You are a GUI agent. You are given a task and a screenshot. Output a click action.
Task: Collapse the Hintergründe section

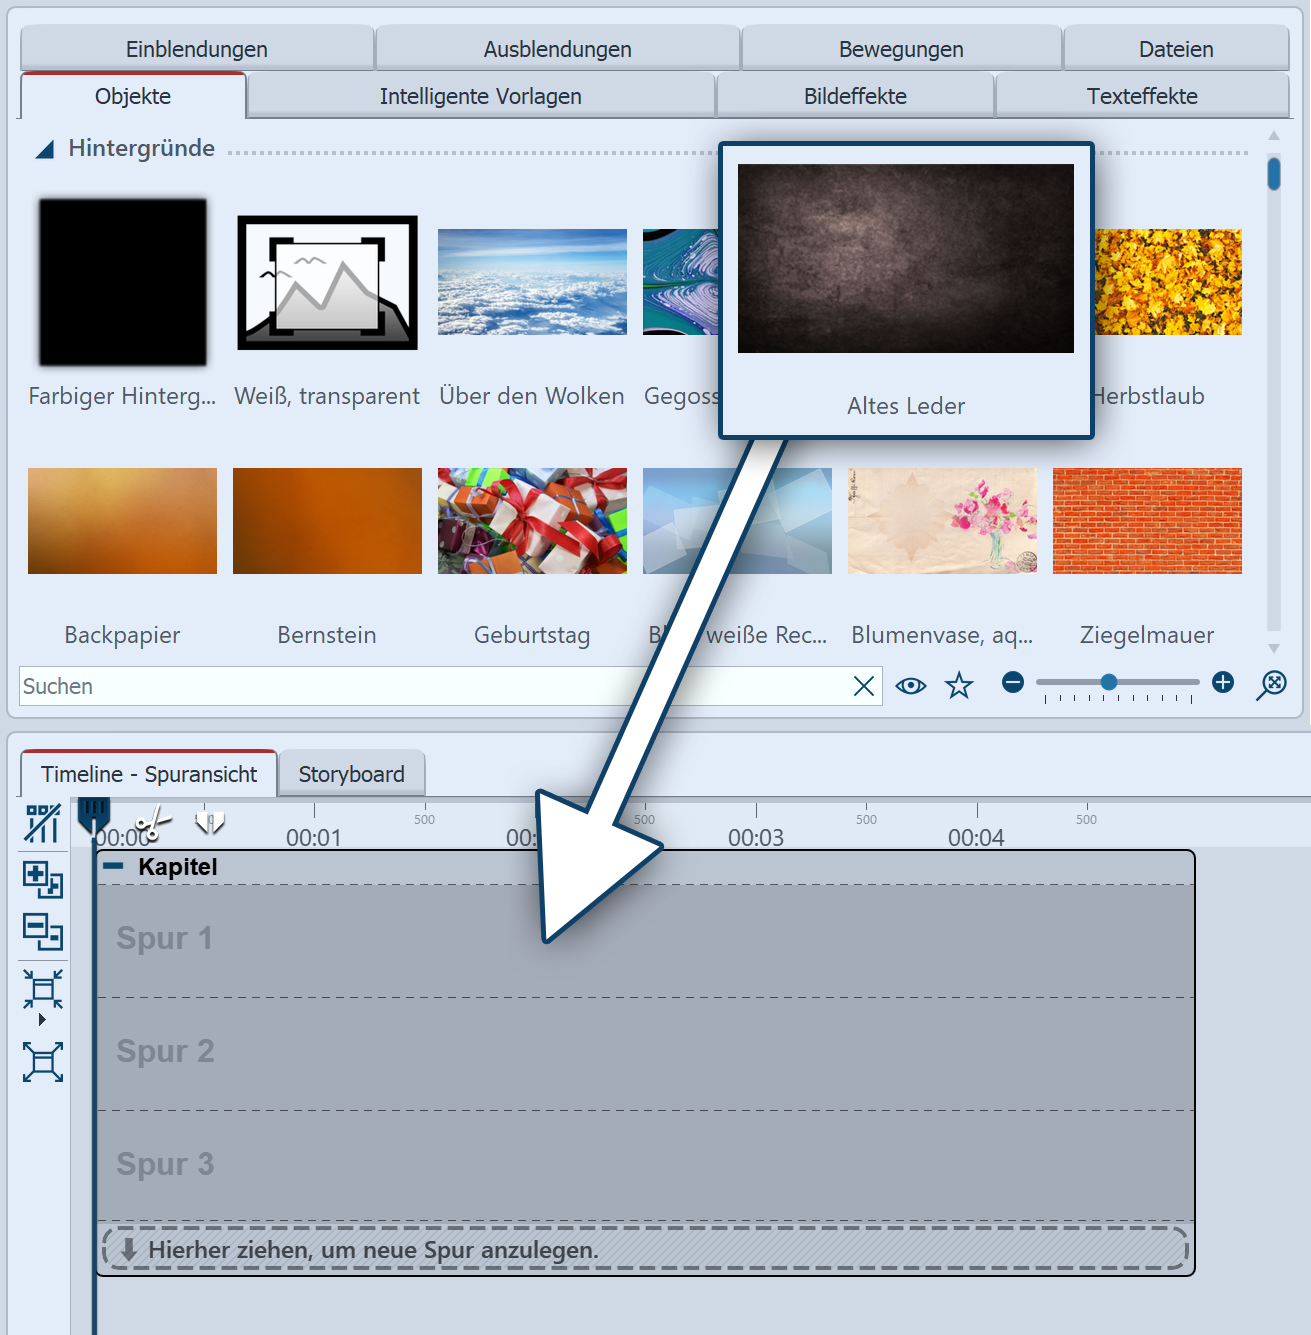[x=45, y=149]
